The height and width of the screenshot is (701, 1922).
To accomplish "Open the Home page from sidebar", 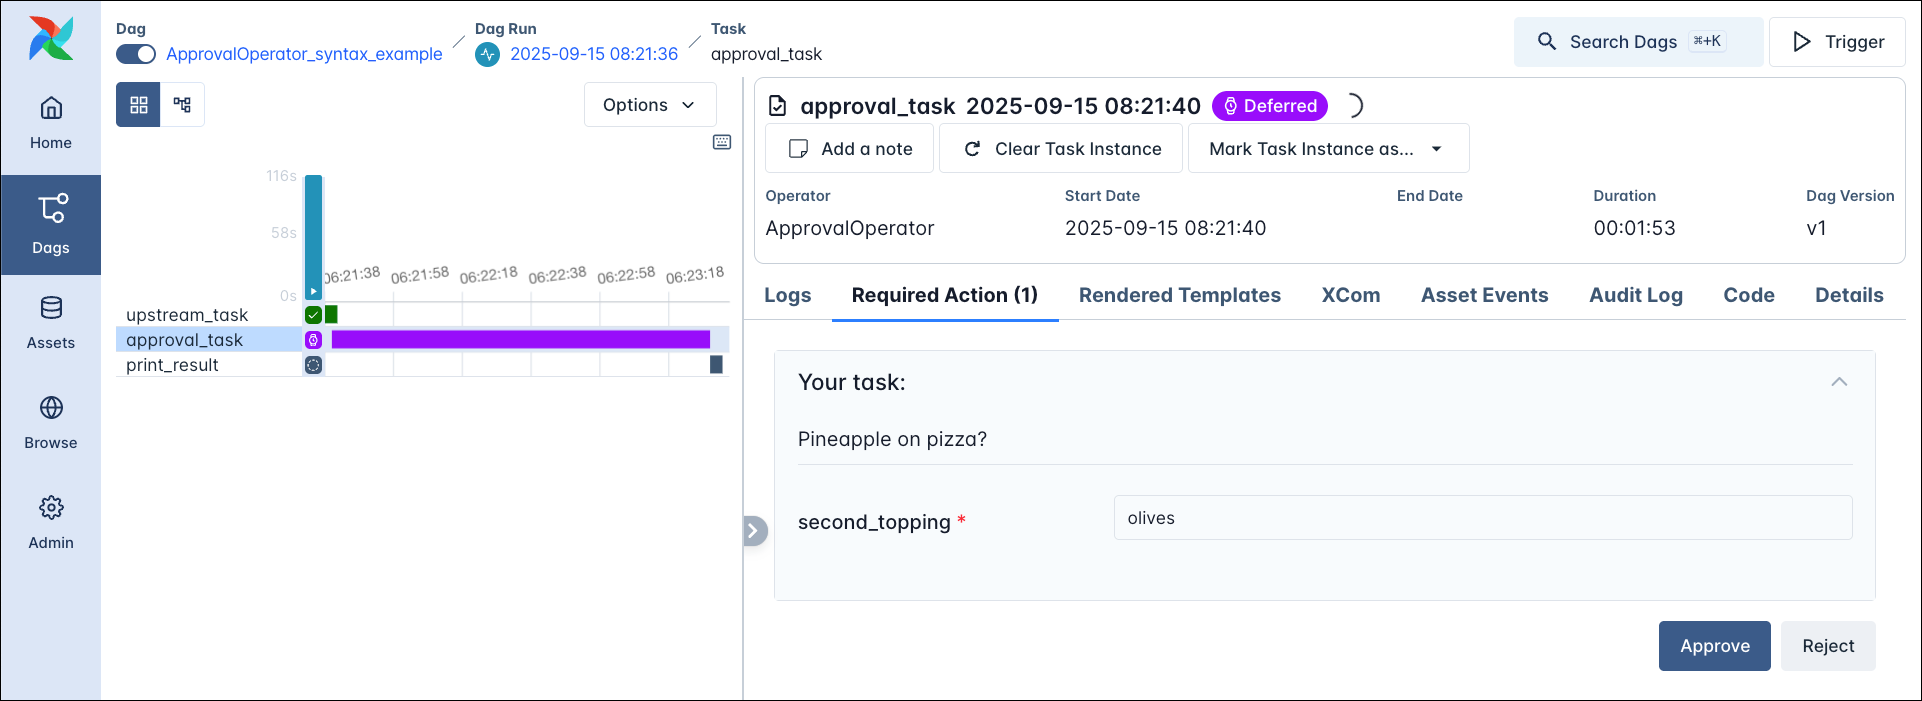I will 51,122.
